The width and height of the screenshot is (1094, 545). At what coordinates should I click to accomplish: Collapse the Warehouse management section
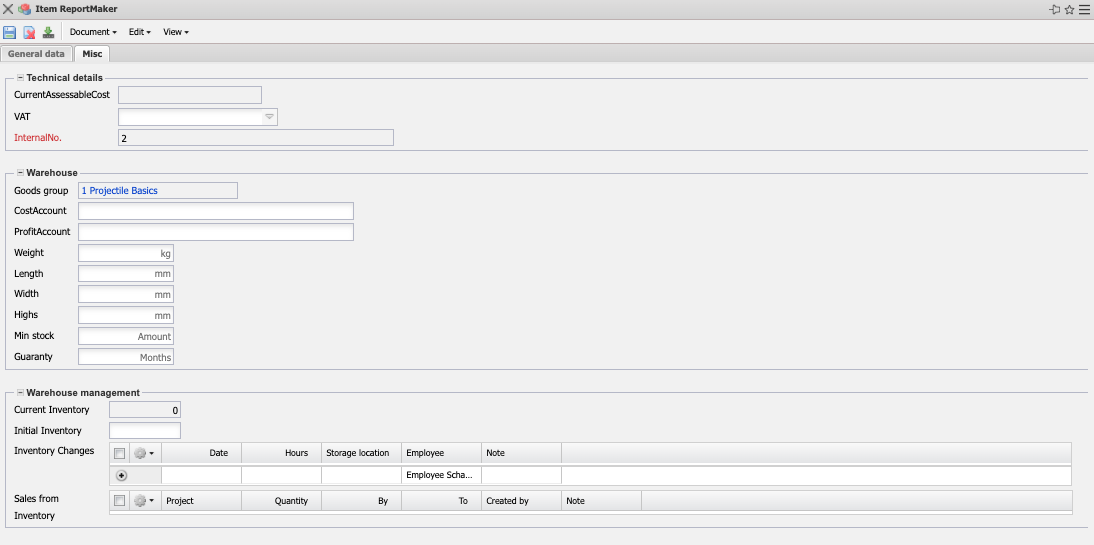pyautogui.click(x=20, y=393)
